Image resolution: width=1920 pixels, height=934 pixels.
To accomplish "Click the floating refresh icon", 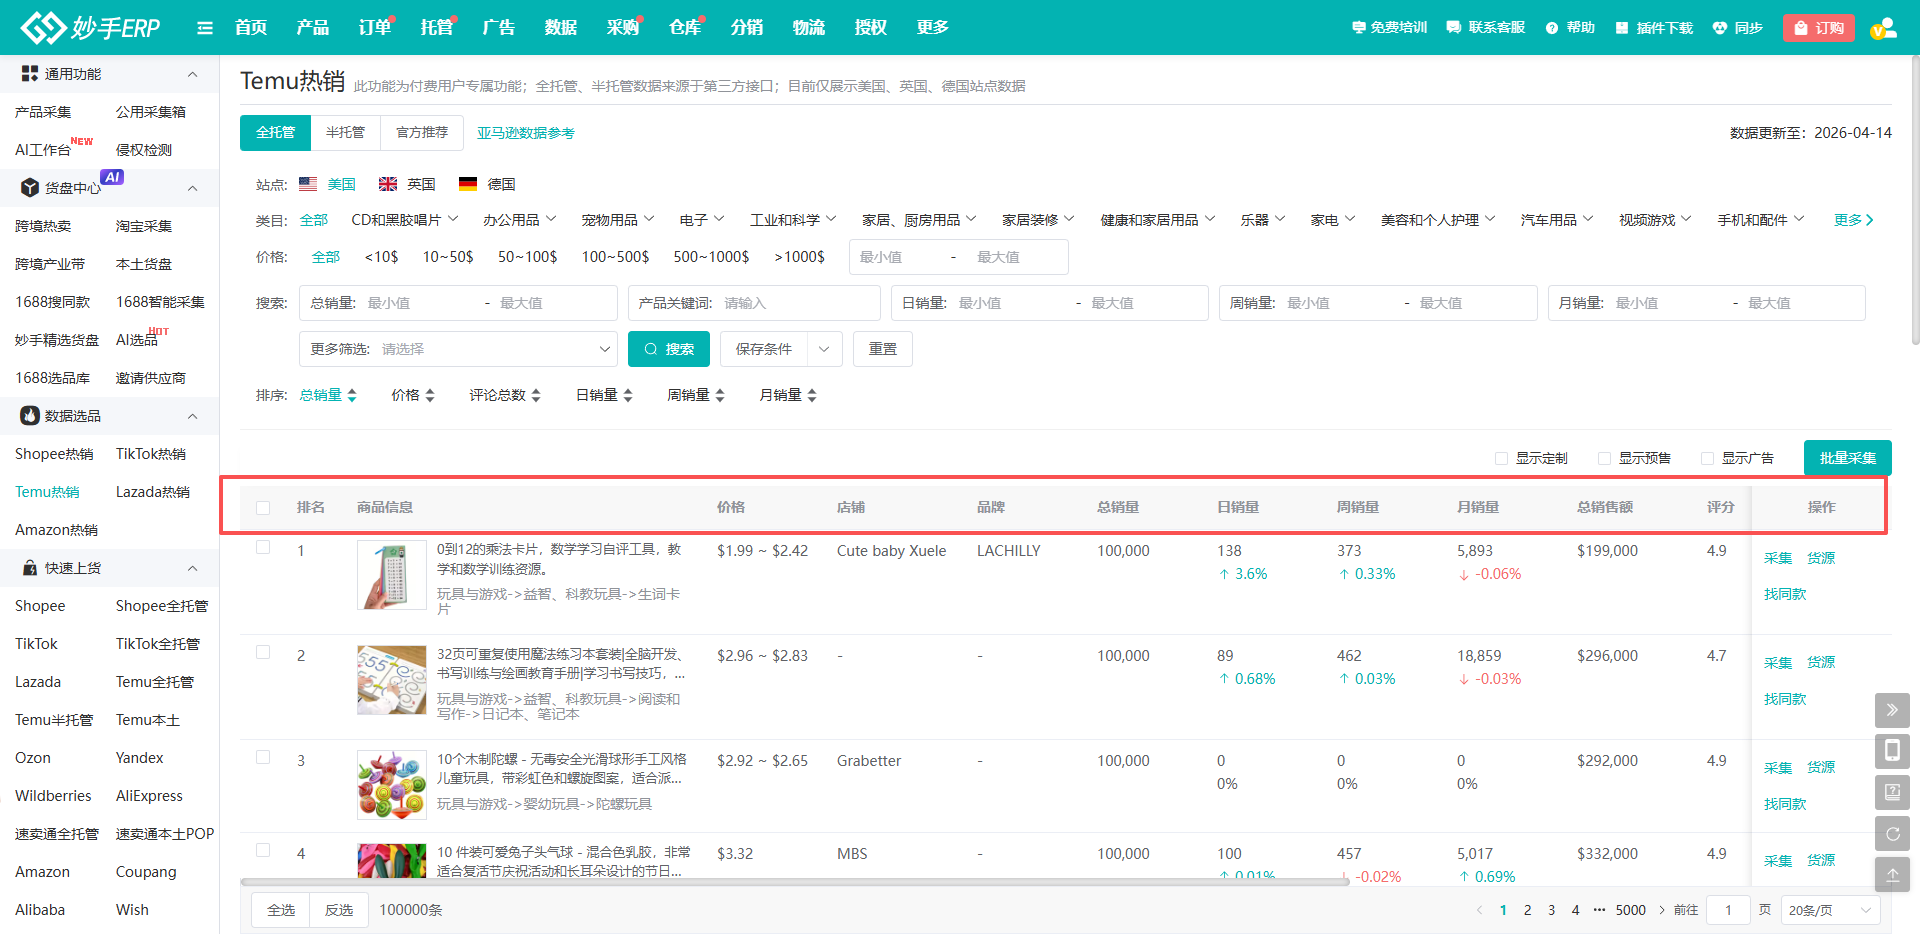I will click(x=1892, y=833).
